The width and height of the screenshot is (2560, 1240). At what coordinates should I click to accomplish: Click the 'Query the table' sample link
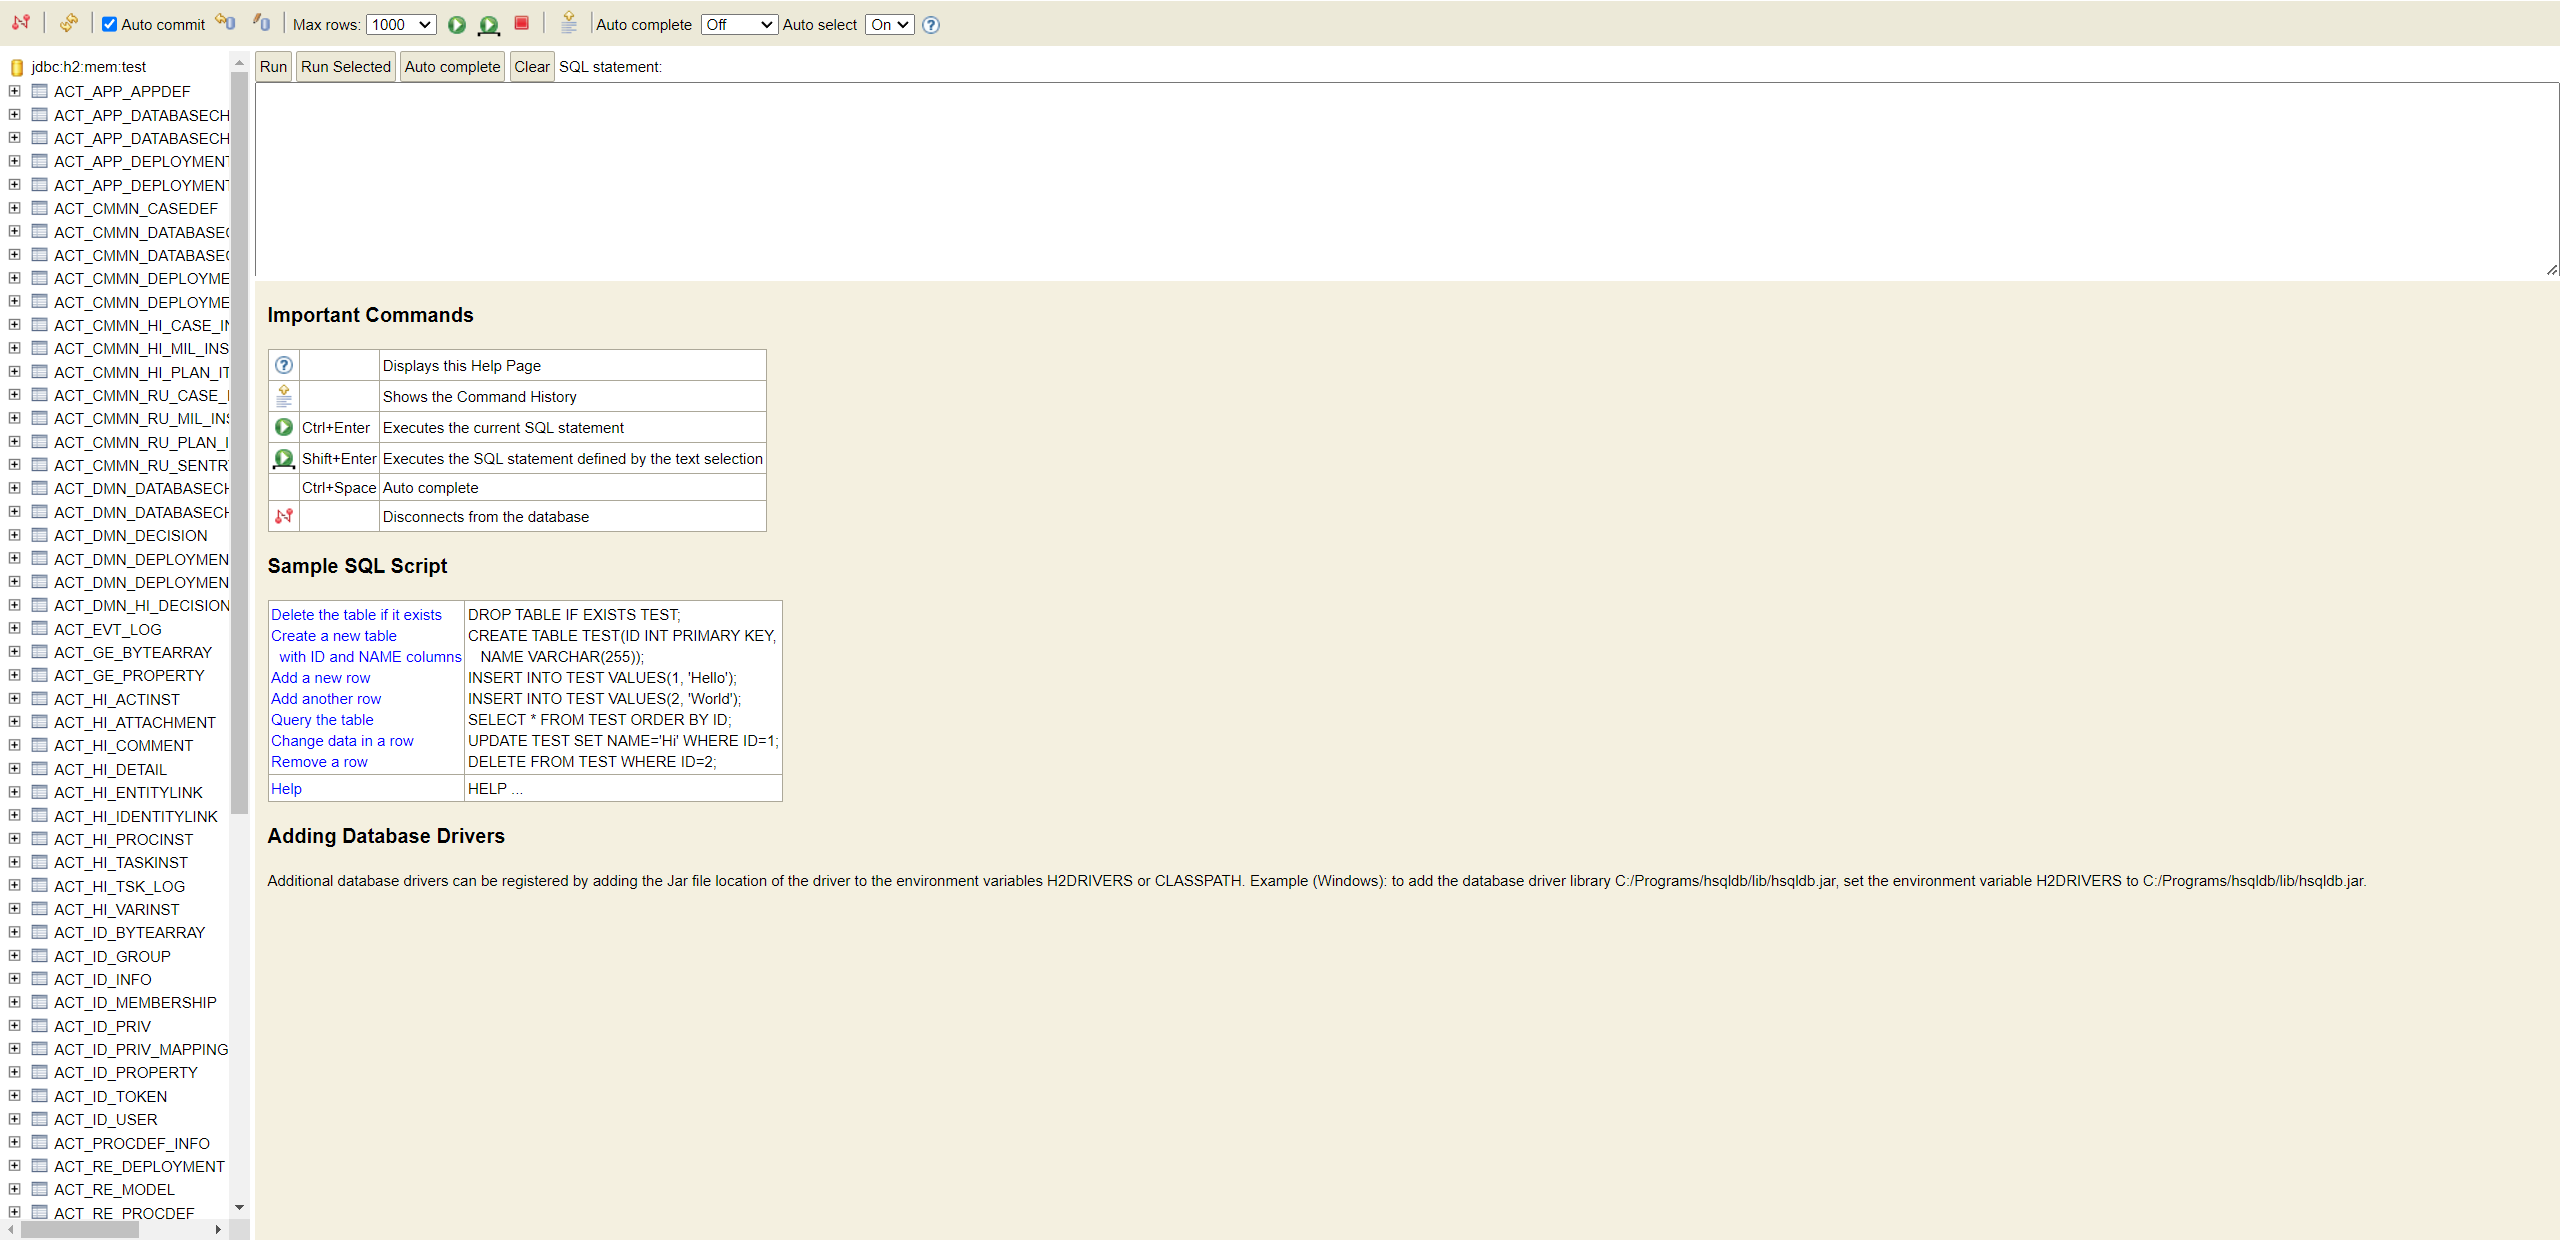coord(322,720)
